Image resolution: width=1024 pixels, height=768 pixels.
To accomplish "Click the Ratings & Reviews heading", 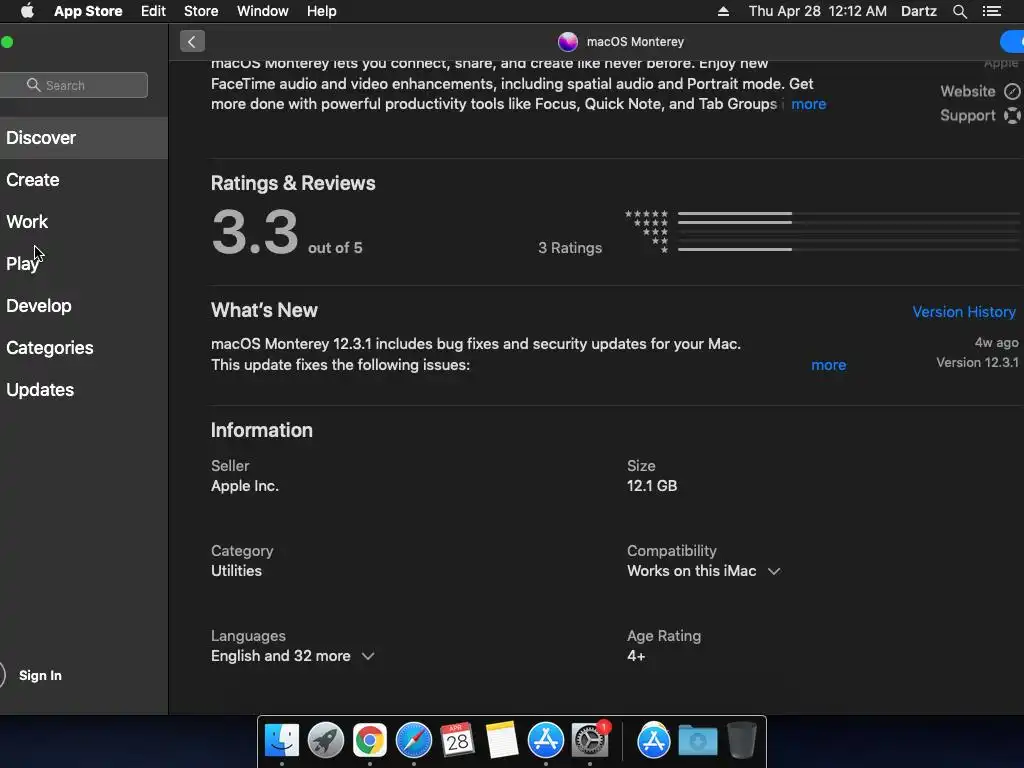I will (293, 184).
